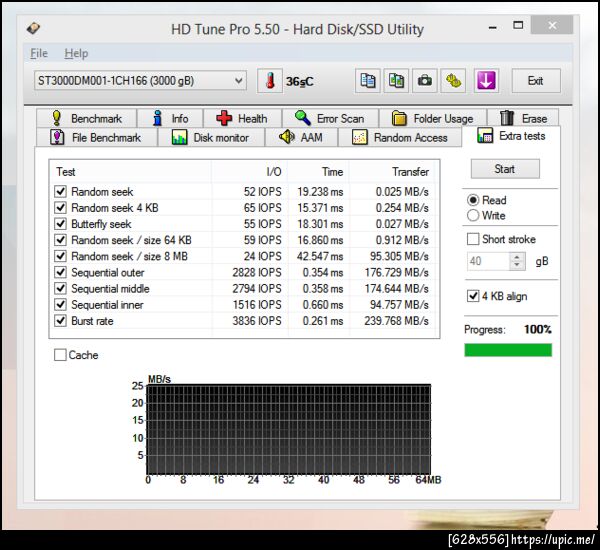Viewport: 600px width, 550px height.
Task: Click the 95.305 MB/s transfer value
Action: coord(399,256)
